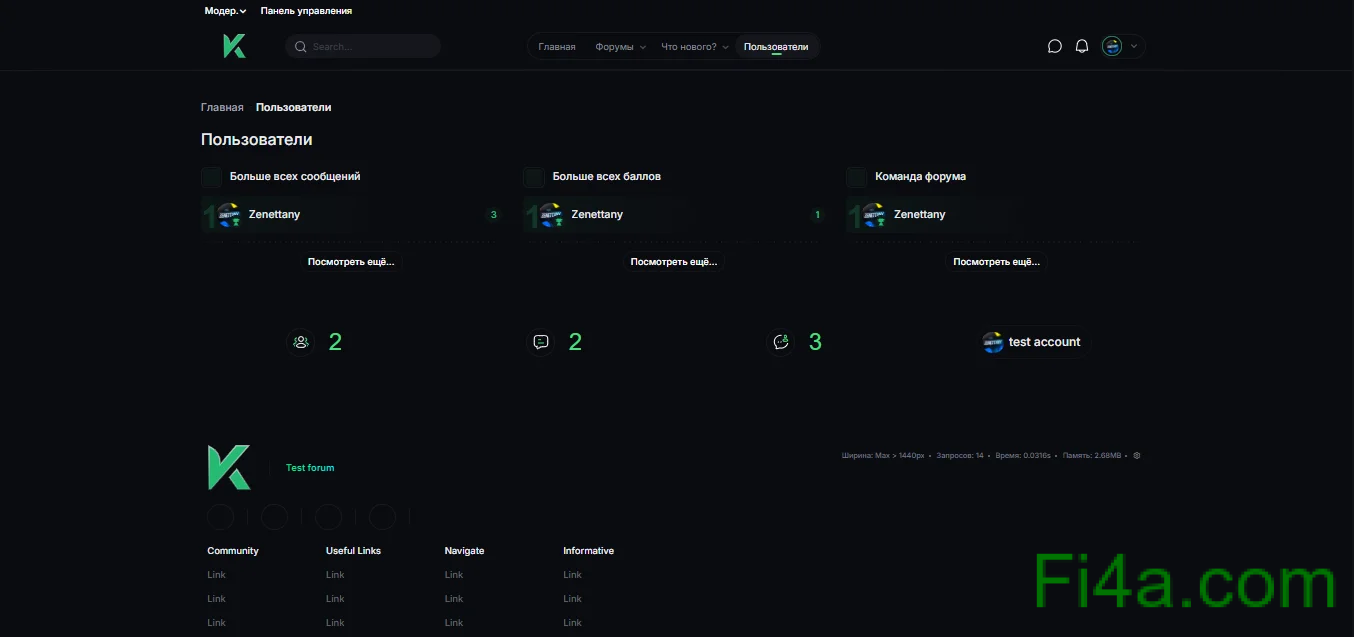Expand the Модер. dropdown menu
The height and width of the screenshot is (637, 1354).
click(x=225, y=11)
